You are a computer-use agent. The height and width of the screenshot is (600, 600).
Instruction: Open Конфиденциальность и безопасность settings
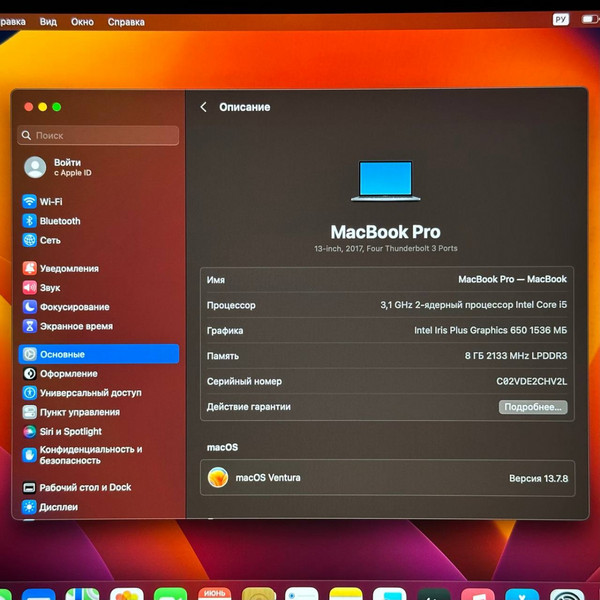click(x=82, y=455)
